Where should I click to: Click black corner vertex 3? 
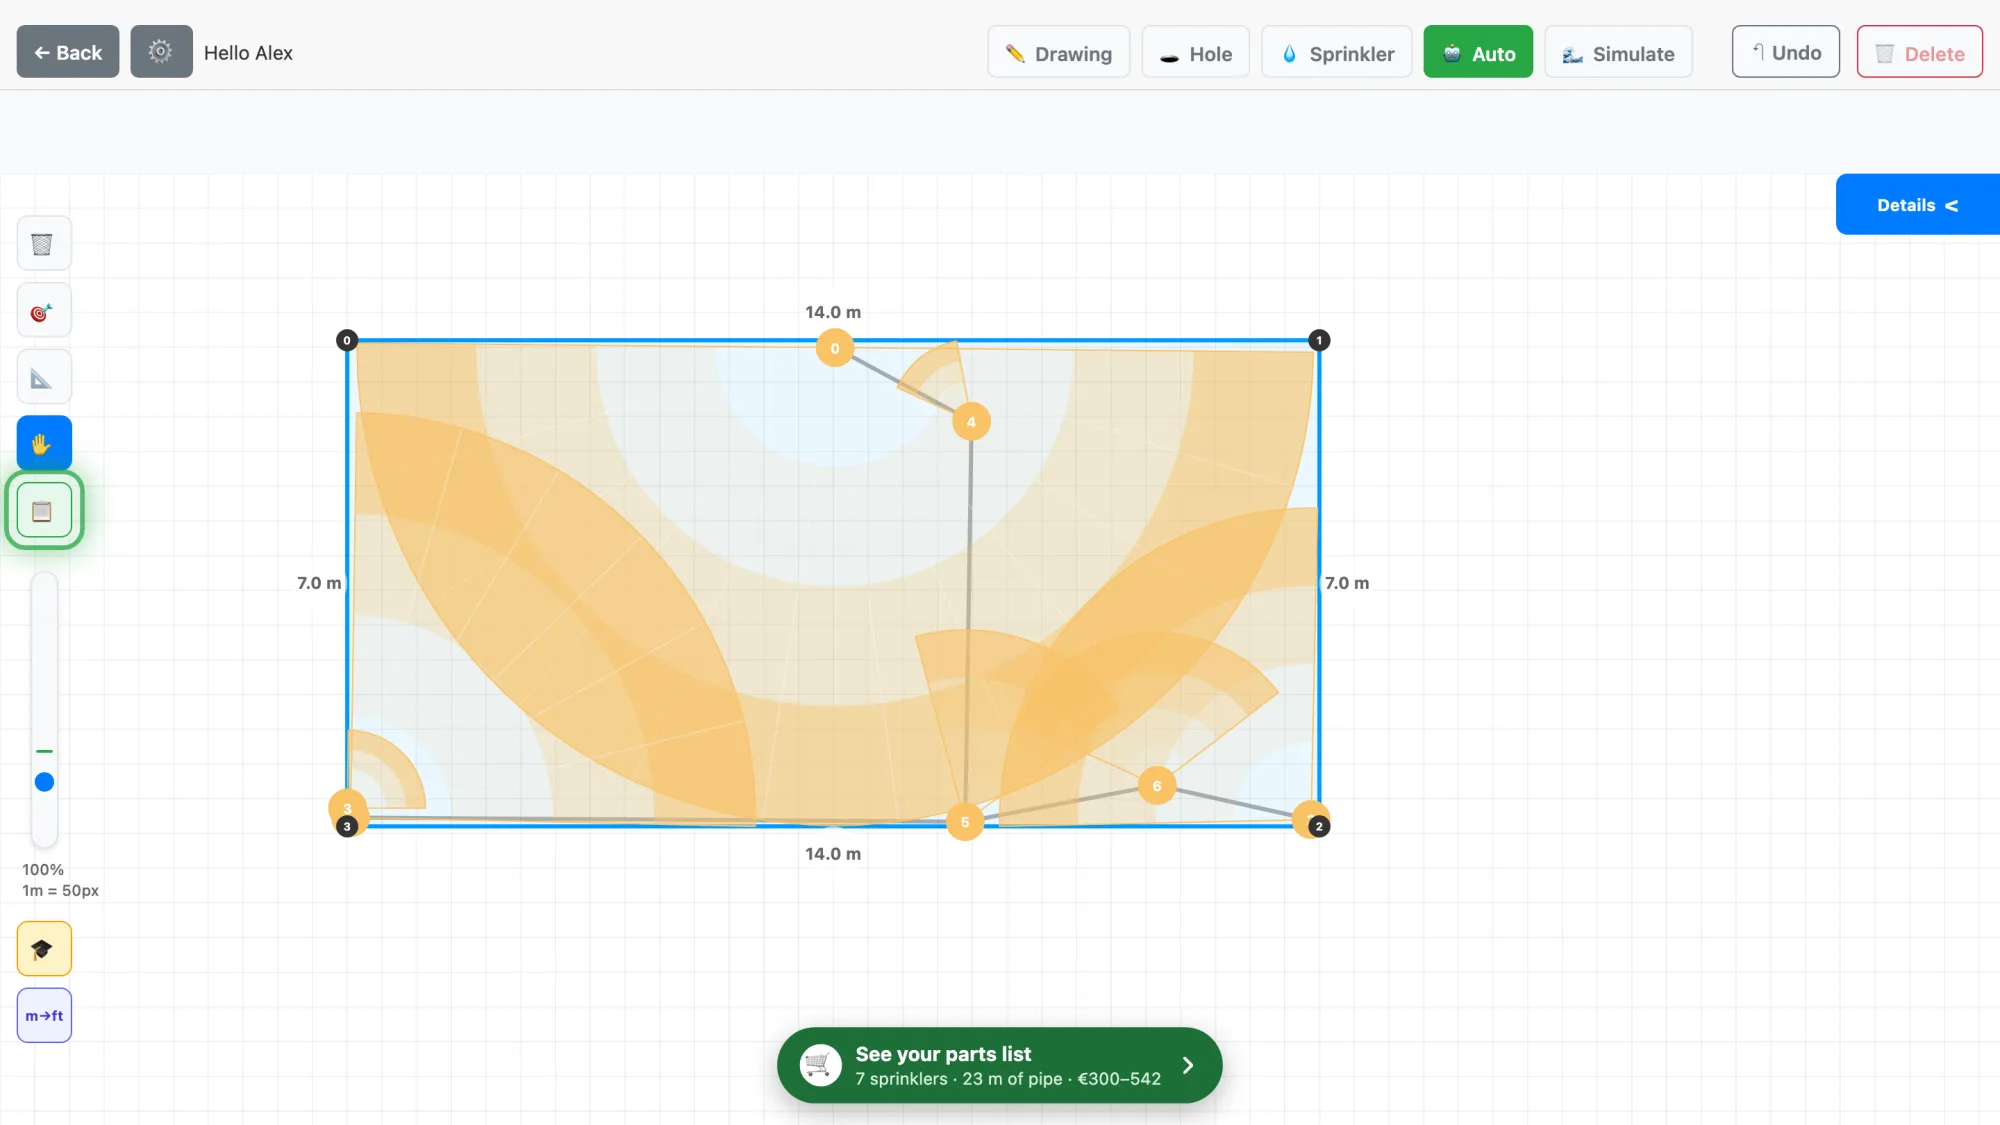click(347, 826)
